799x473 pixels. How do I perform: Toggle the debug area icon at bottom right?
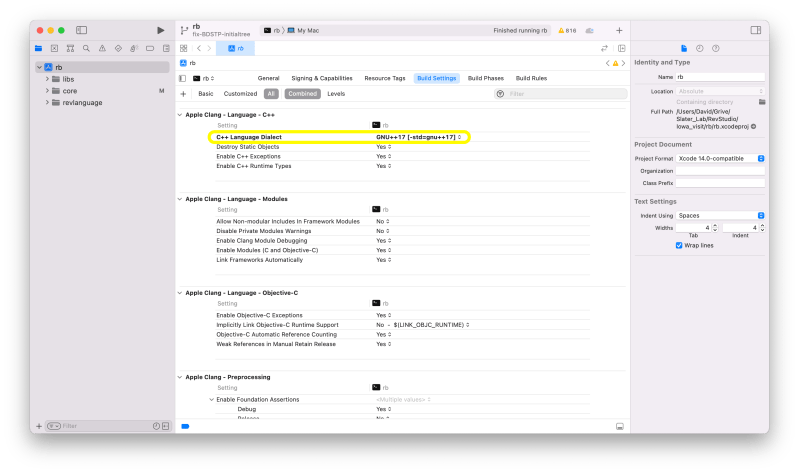click(x=620, y=426)
